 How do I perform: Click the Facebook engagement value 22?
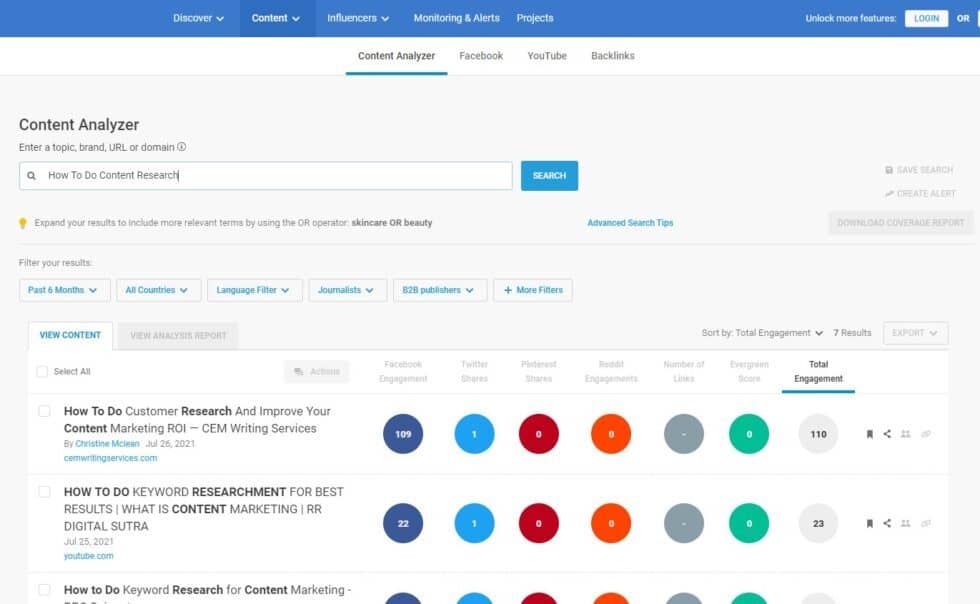pyautogui.click(x=403, y=523)
